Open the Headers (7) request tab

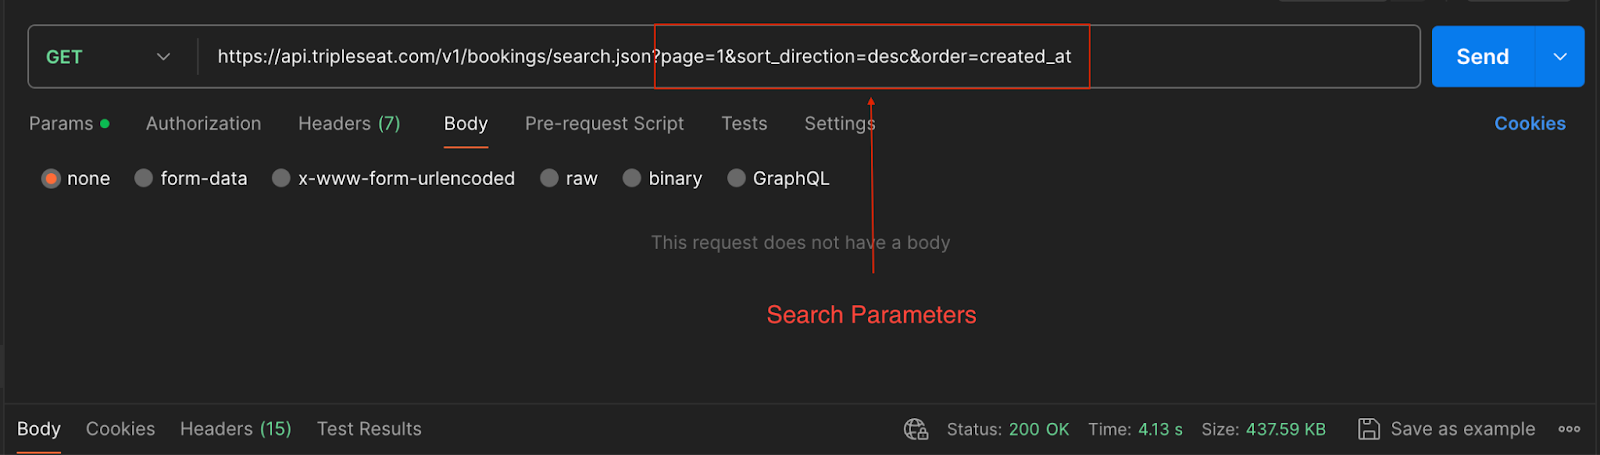[349, 124]
